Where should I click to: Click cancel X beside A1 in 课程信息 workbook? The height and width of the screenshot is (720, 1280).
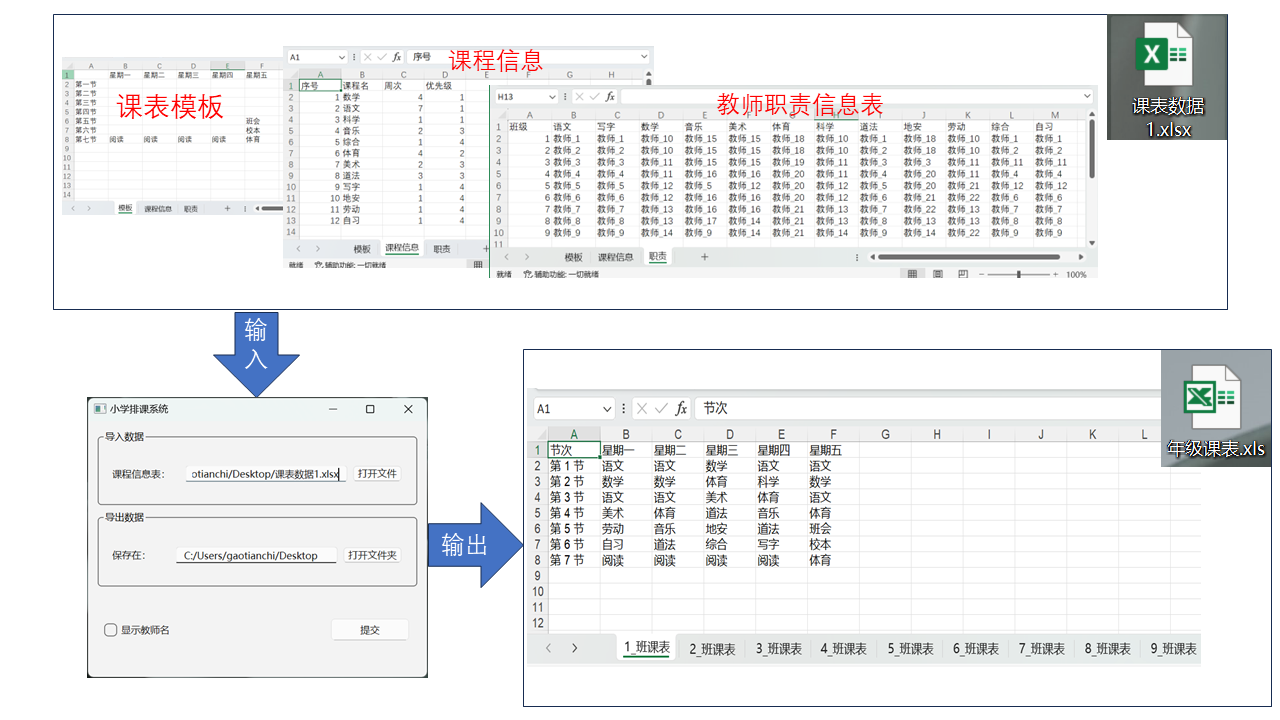[x=367, y=58]
